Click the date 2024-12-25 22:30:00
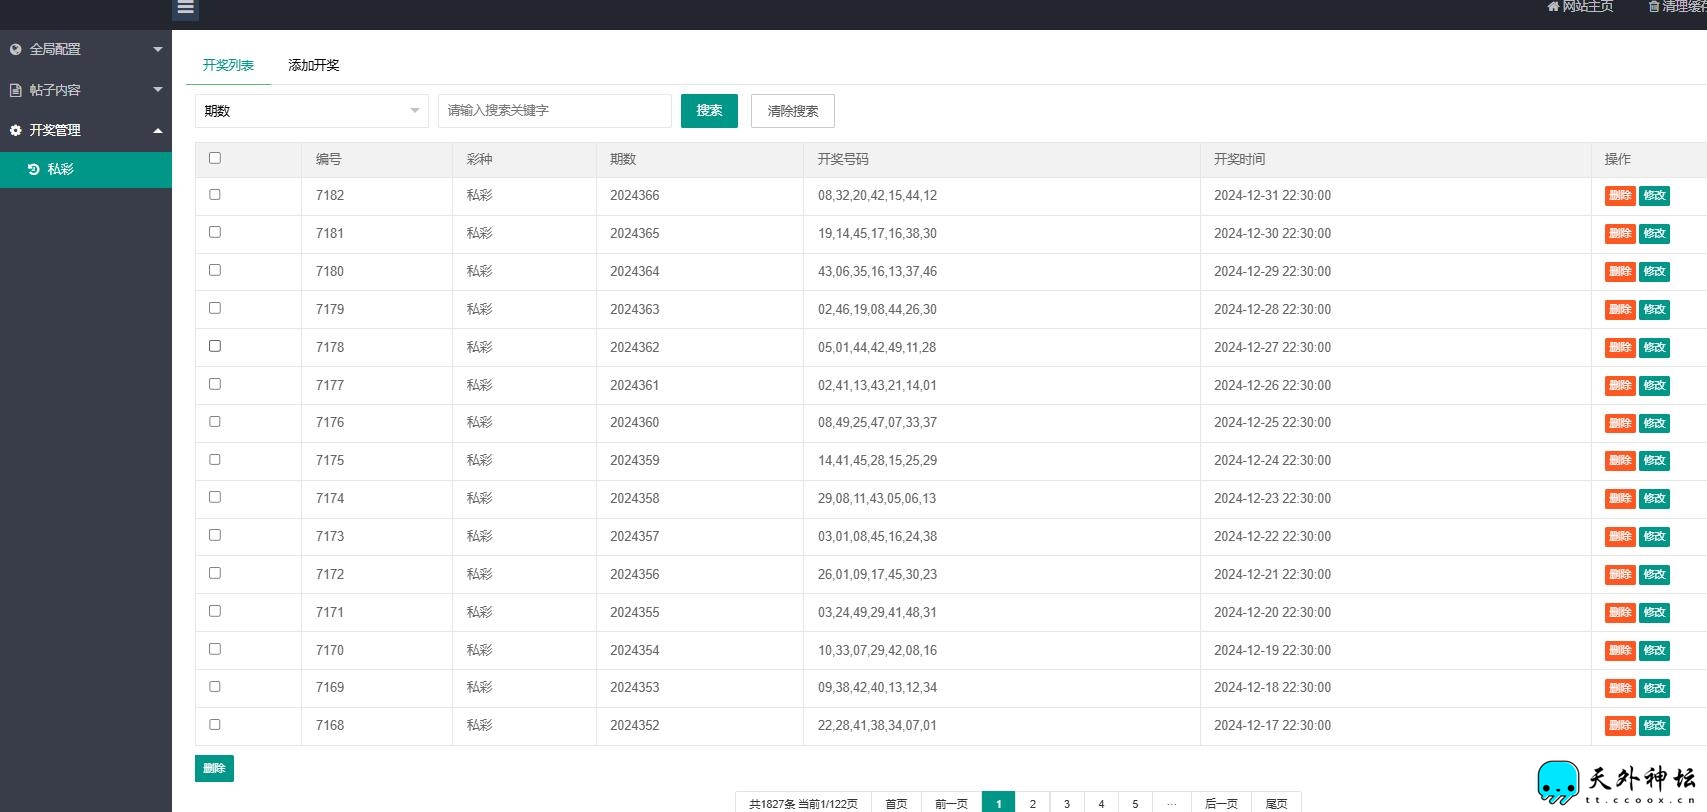This screenshot has width=1707, height=812. (x=1272, y=423)
